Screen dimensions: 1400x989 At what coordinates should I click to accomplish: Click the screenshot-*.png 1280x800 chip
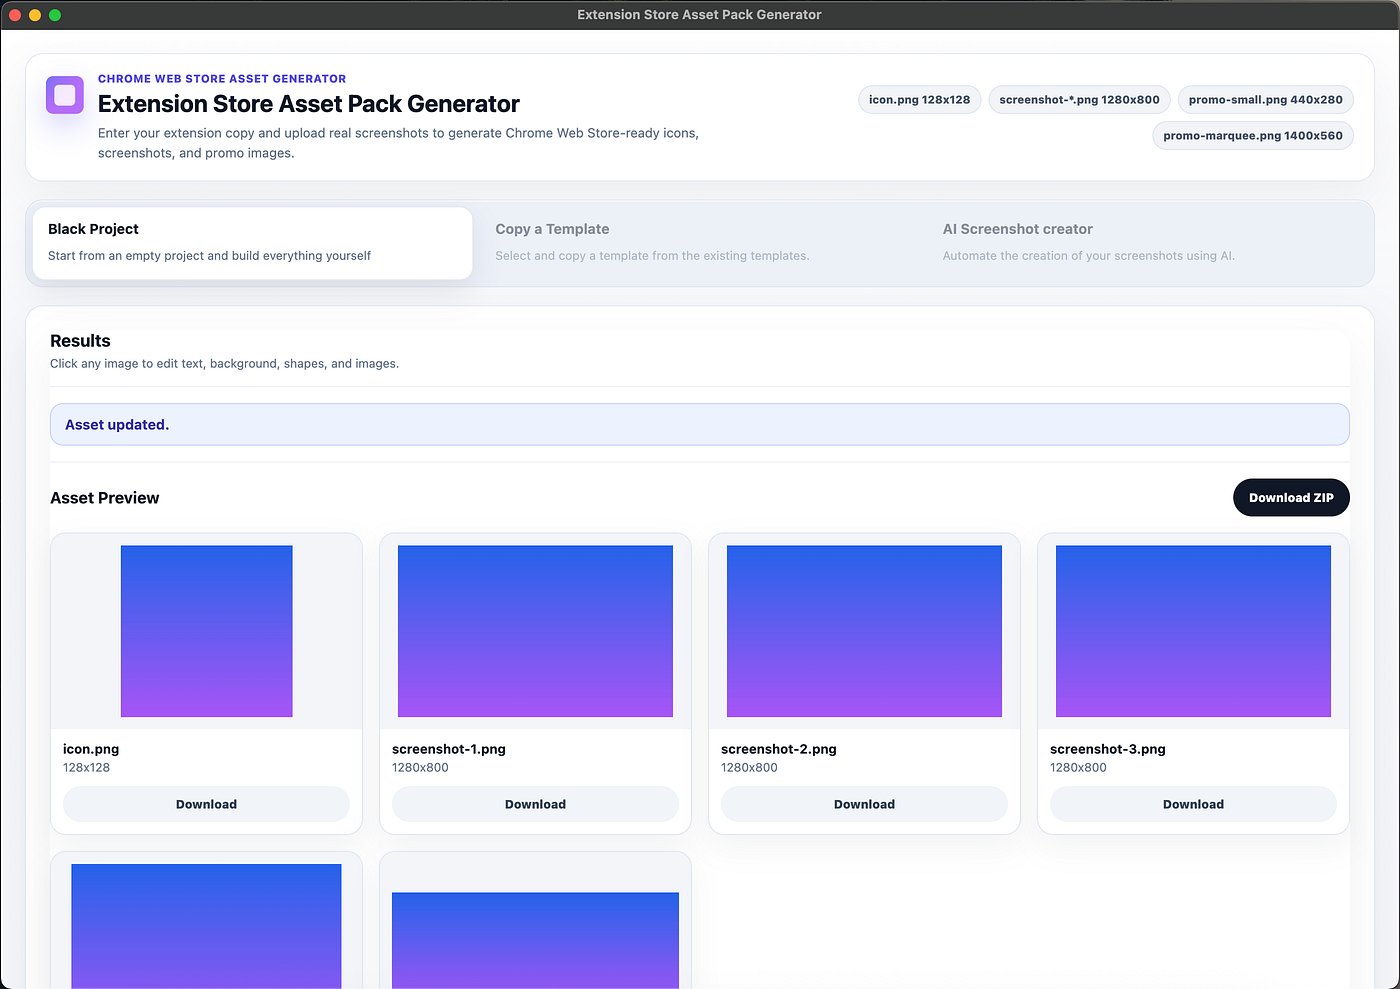[x=1079, y=100]
